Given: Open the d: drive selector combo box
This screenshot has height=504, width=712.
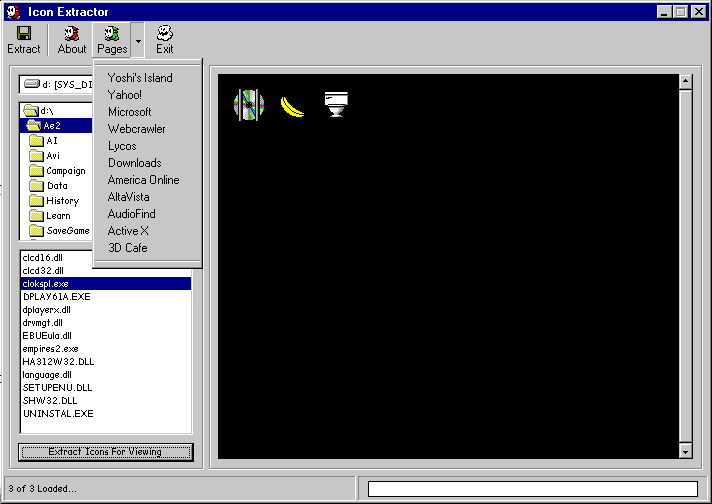Looking at the screenshot, I should click(x=58, y=85).
